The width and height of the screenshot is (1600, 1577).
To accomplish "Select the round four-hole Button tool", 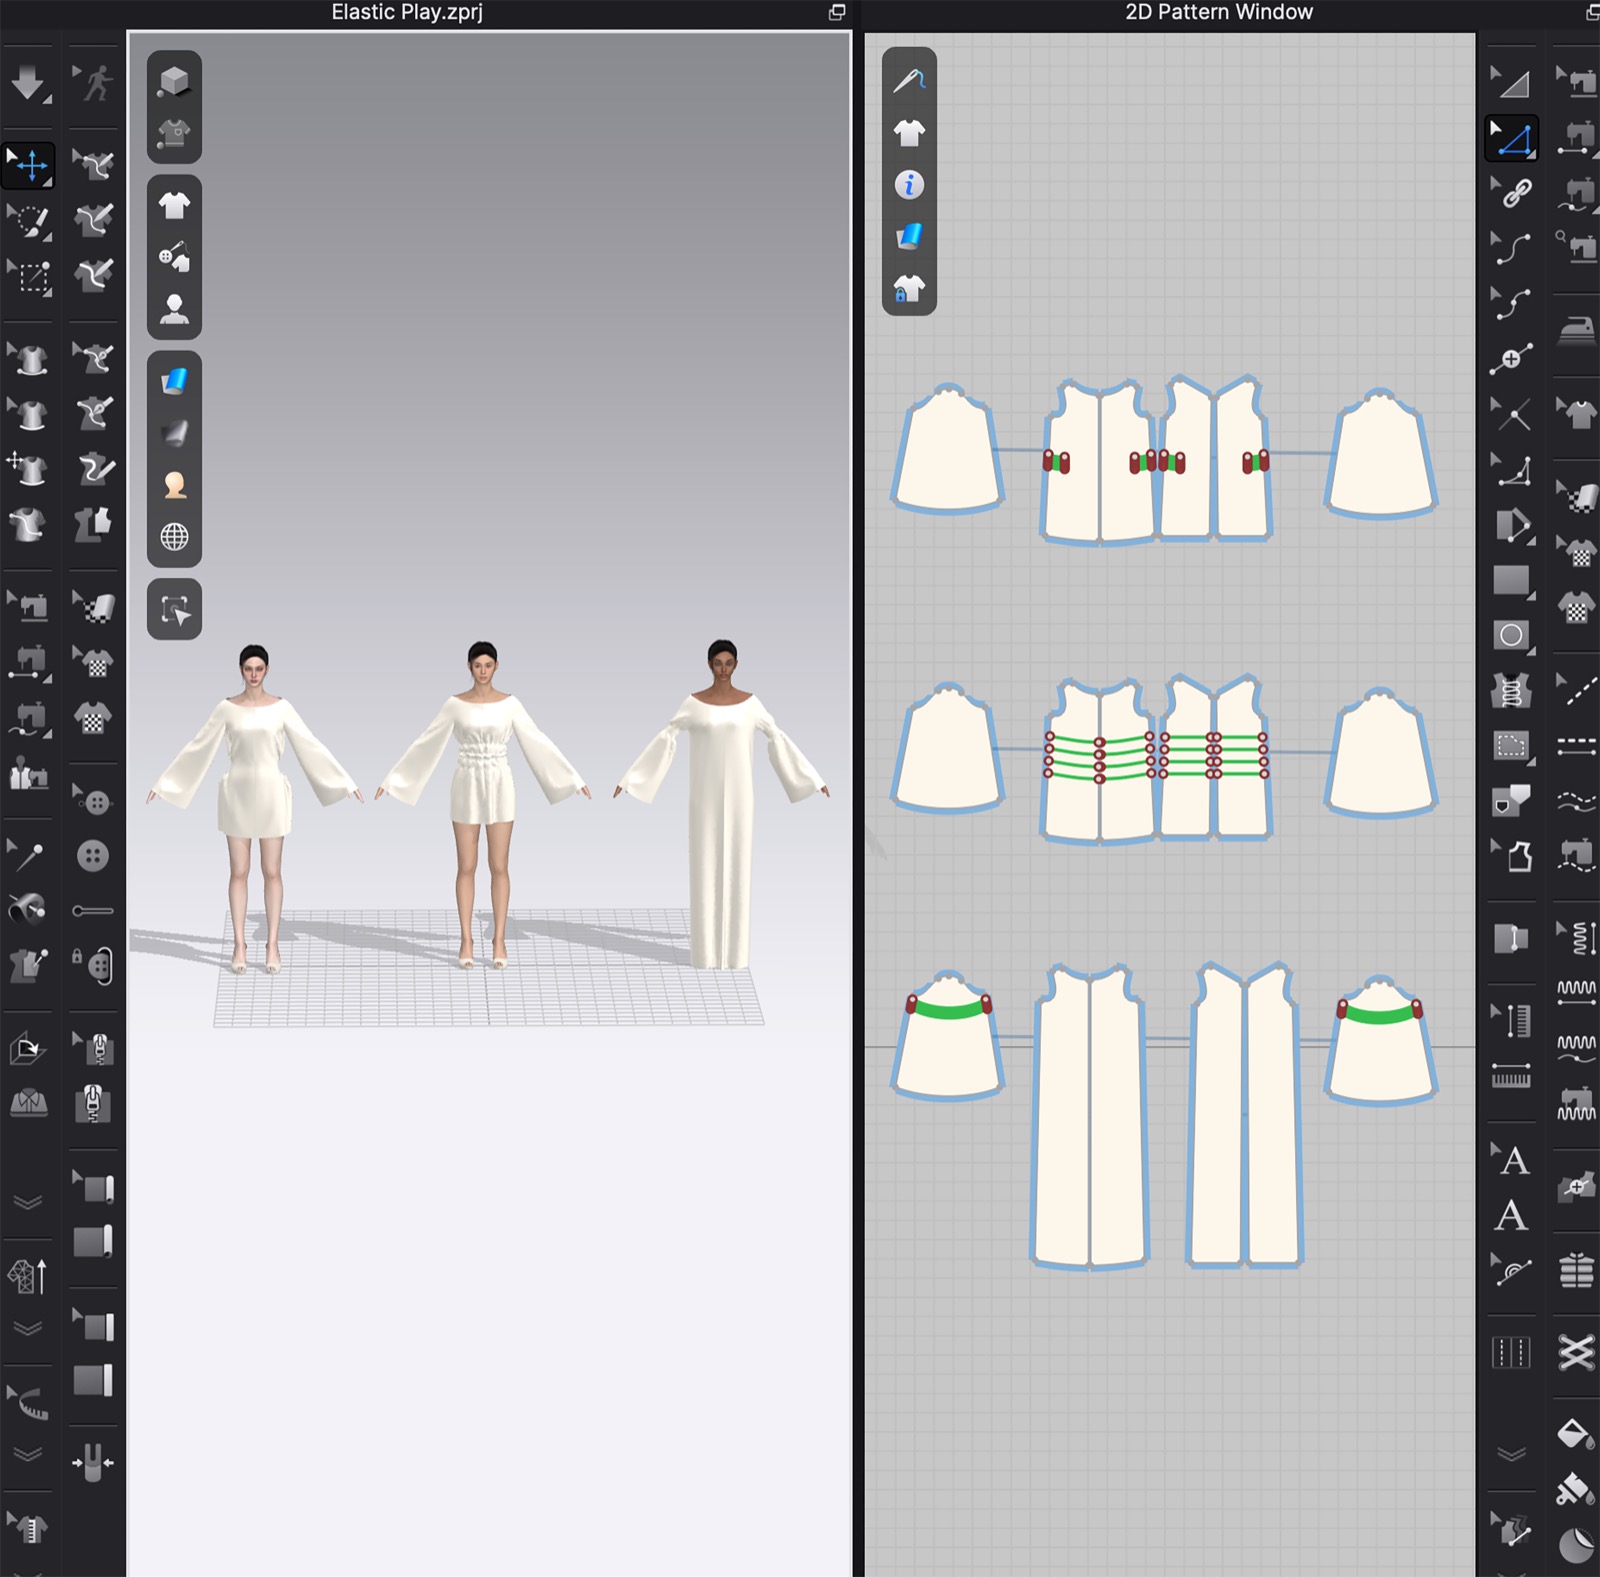I will pos(93,856).
